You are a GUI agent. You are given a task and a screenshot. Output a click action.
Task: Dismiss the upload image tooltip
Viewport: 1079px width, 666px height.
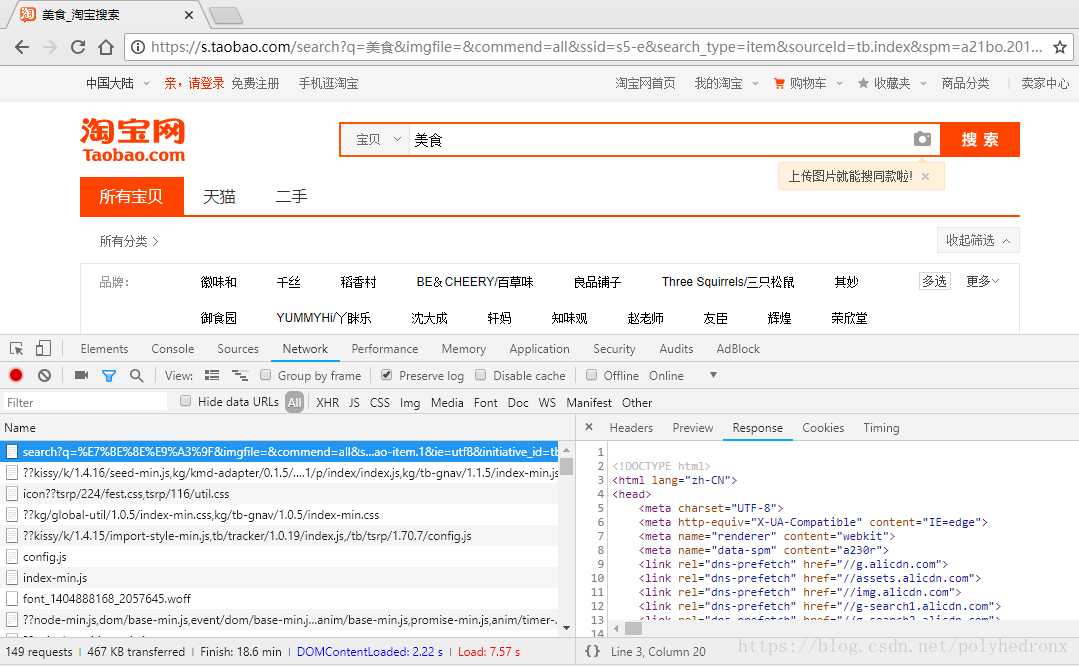click(x=926, y=177)
